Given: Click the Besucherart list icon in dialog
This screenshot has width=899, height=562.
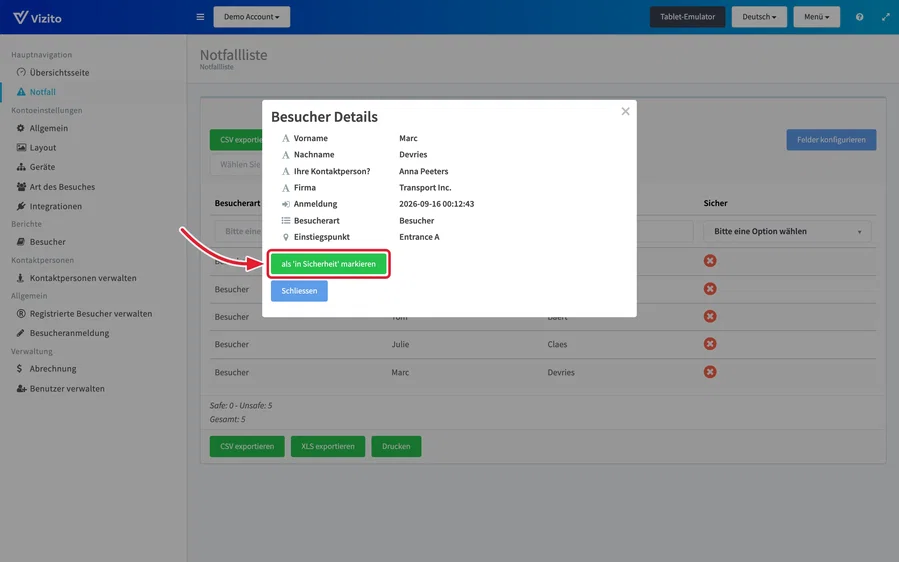Looking at the screenshot, I should [286, 221].
